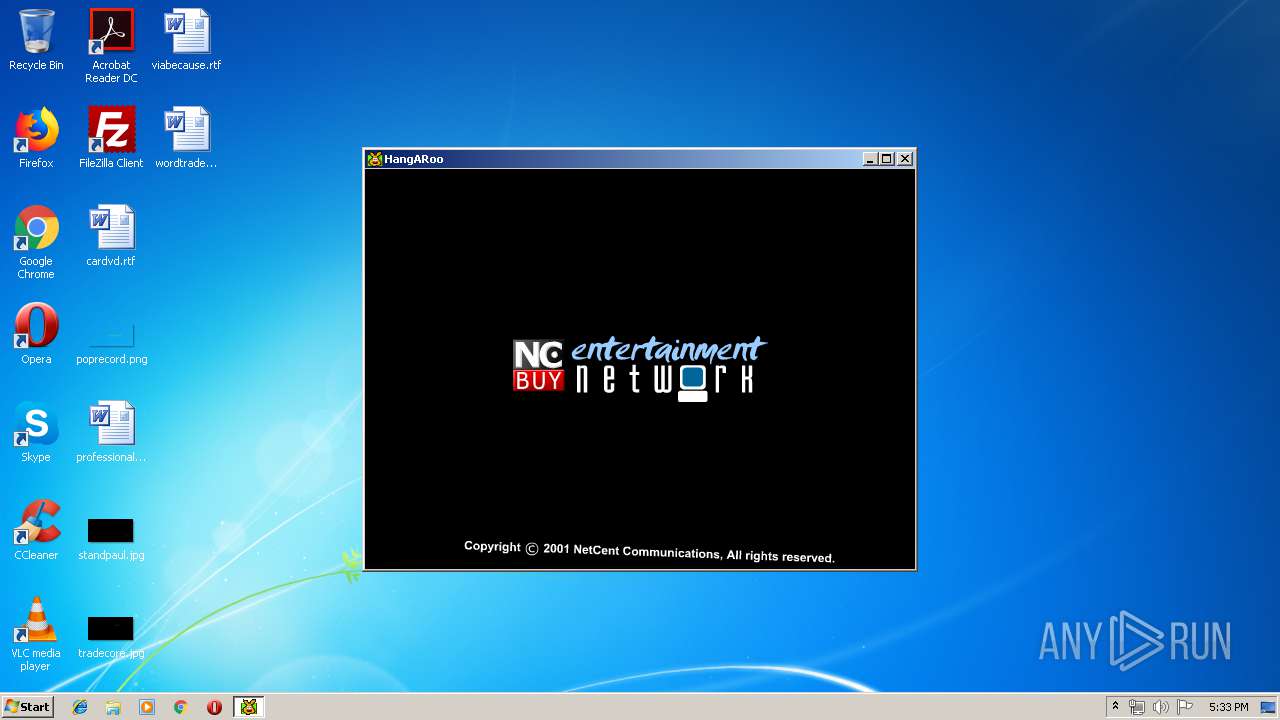Launch VLC media player shortcut
The width and height of the screenshot is (1280, 720).
pos(36,634)
